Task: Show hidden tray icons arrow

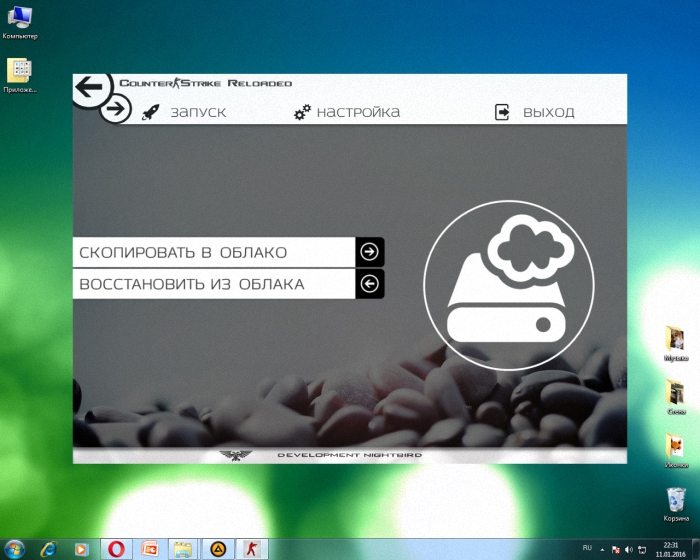Action: click(602, 550)
